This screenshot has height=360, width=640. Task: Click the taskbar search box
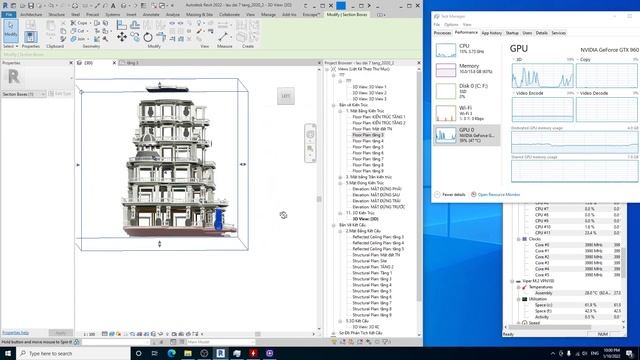pyautogui.click(x=73, y=353)
